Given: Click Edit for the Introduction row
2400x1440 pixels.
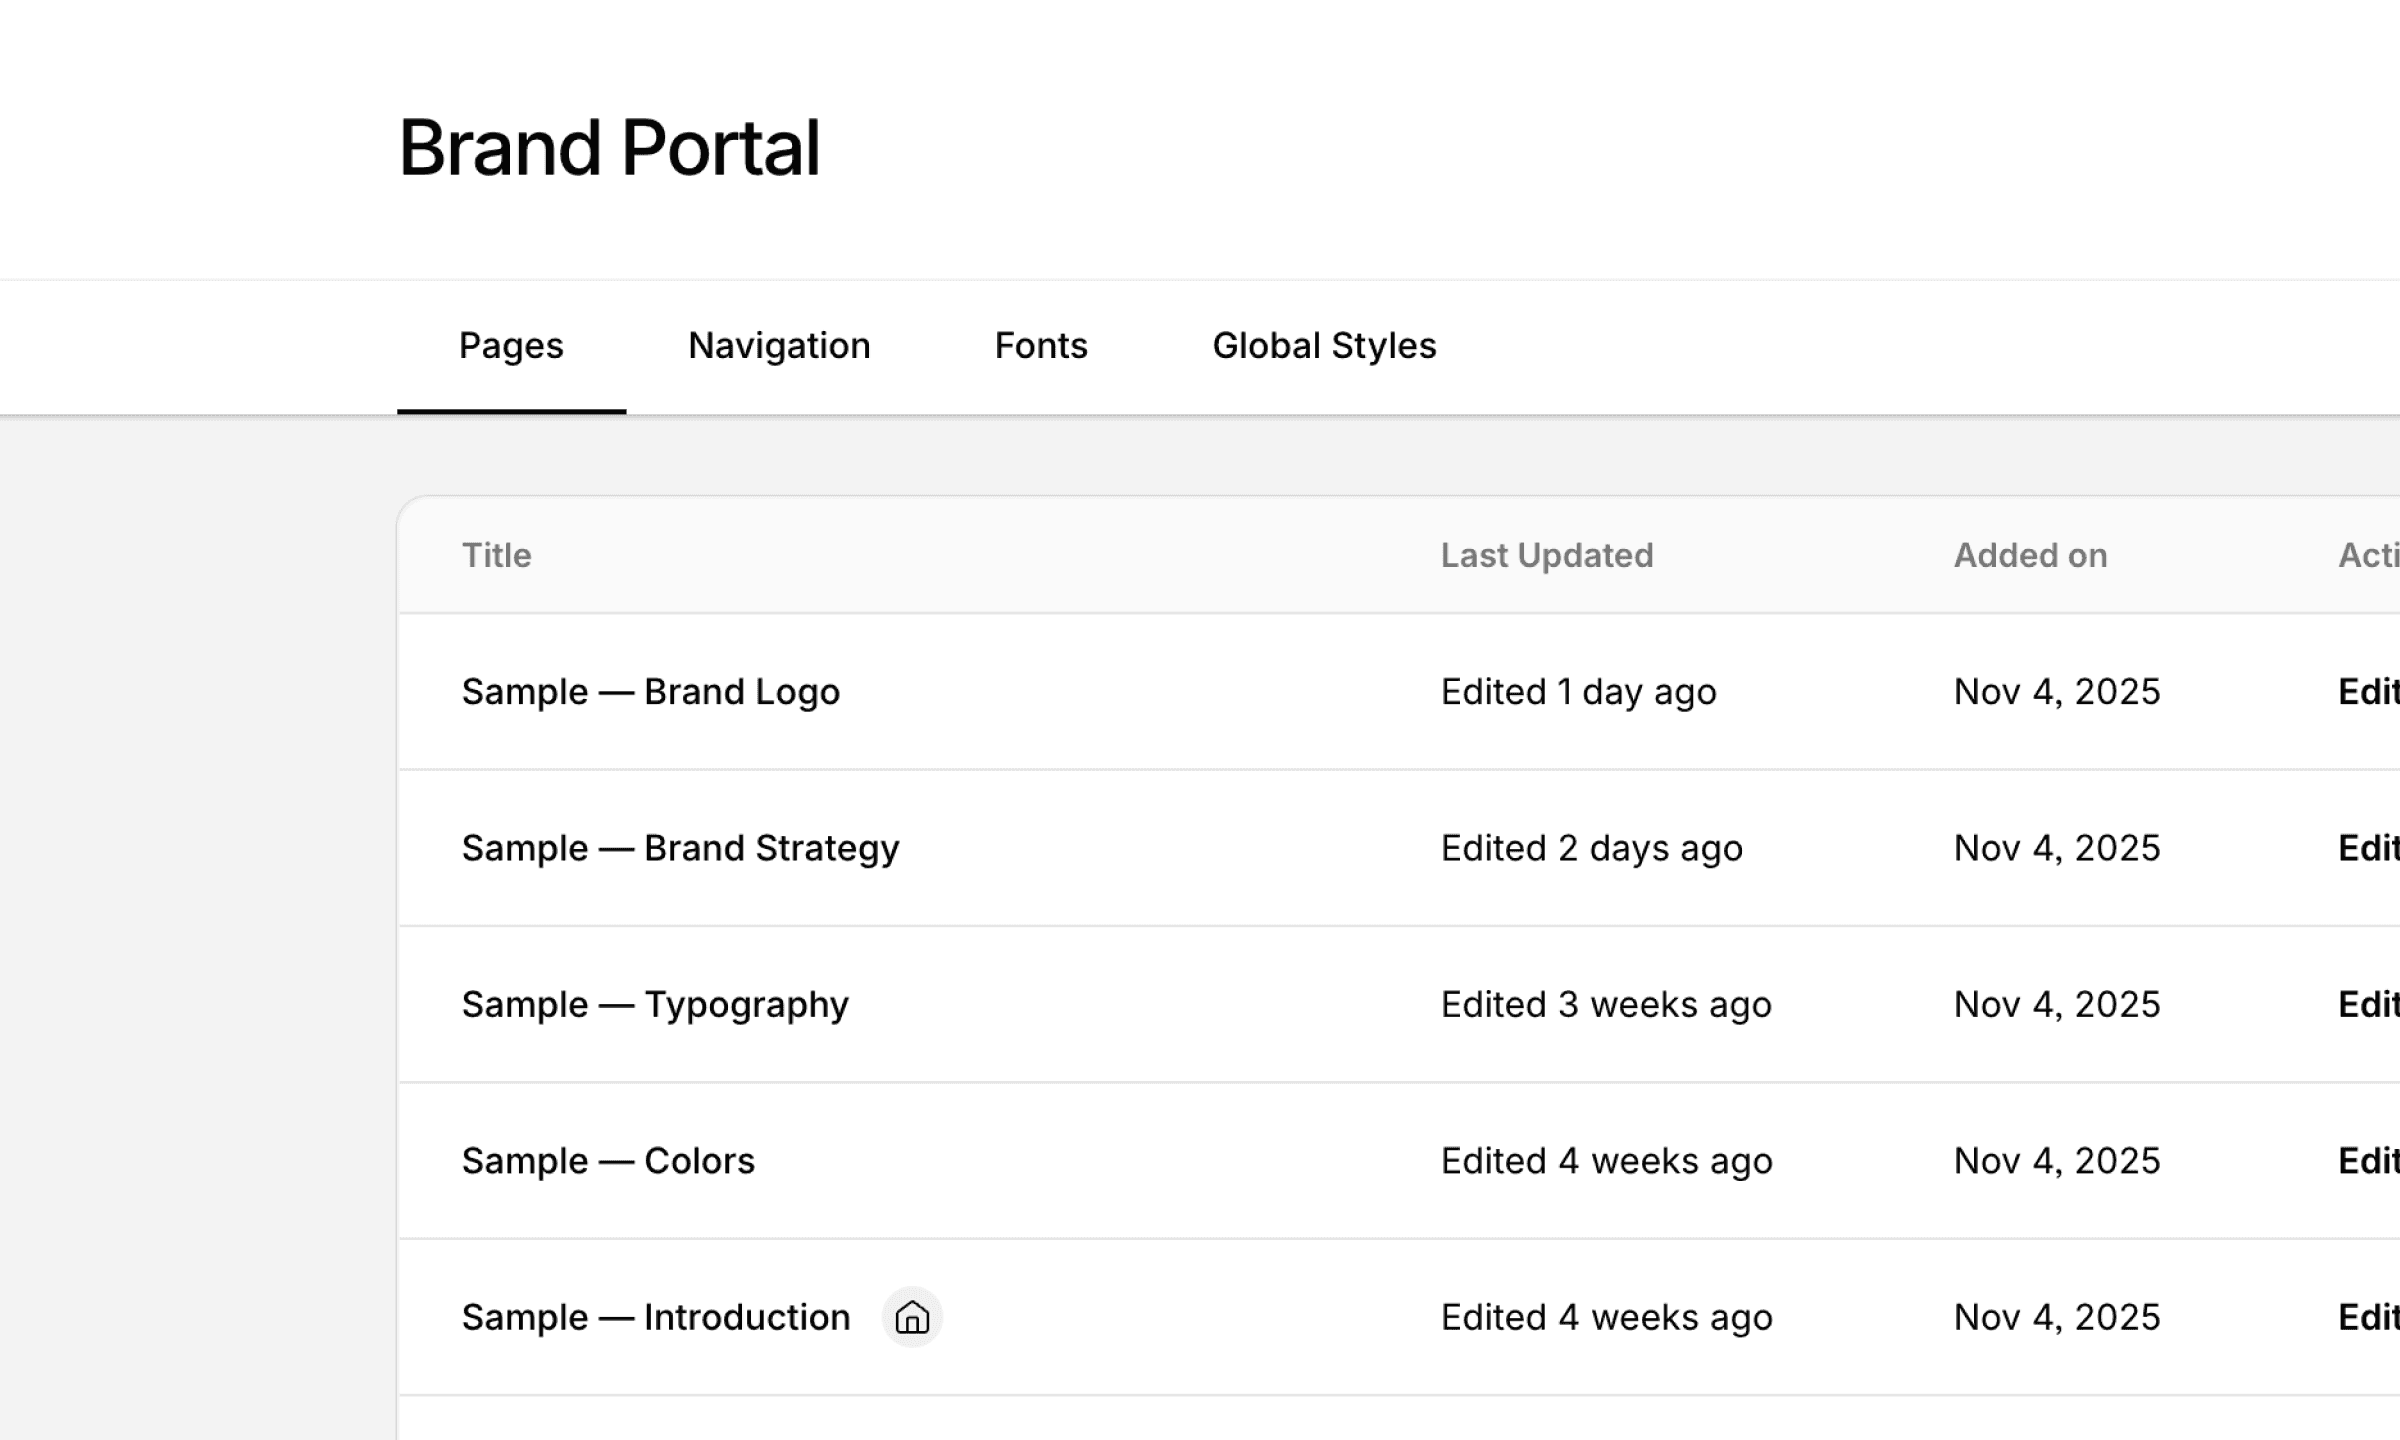Looking at the screenshot, I should [2367, 1317].
